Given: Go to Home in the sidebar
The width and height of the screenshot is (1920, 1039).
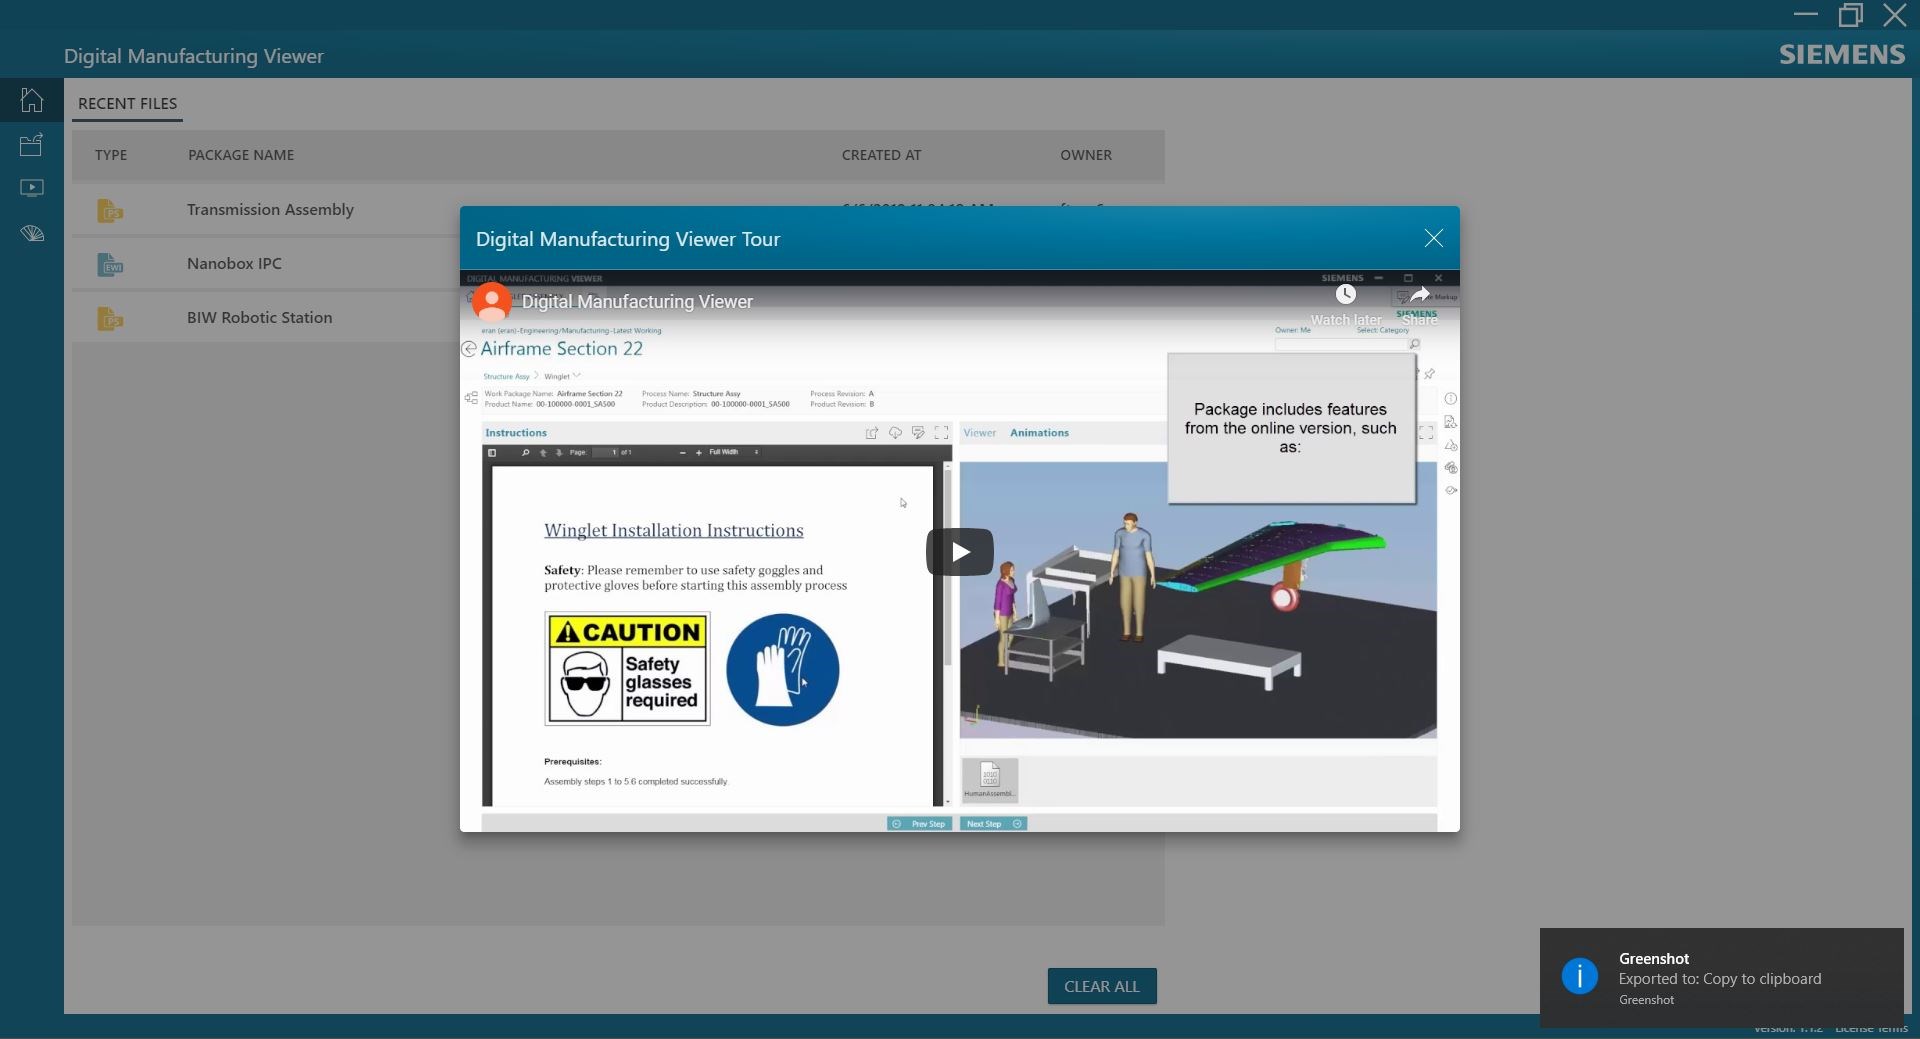Looking at the screenshot, I should click(x=32, y=100).
